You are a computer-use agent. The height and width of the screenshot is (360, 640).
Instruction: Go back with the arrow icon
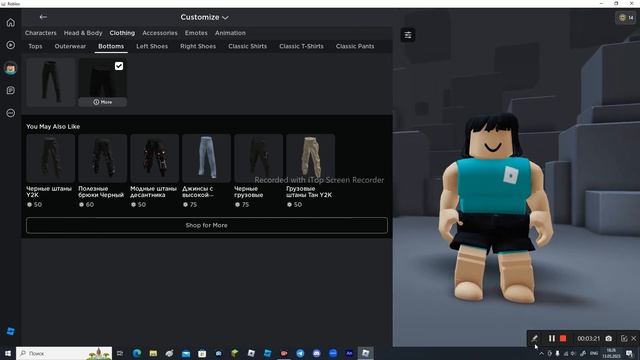(43, 17)
